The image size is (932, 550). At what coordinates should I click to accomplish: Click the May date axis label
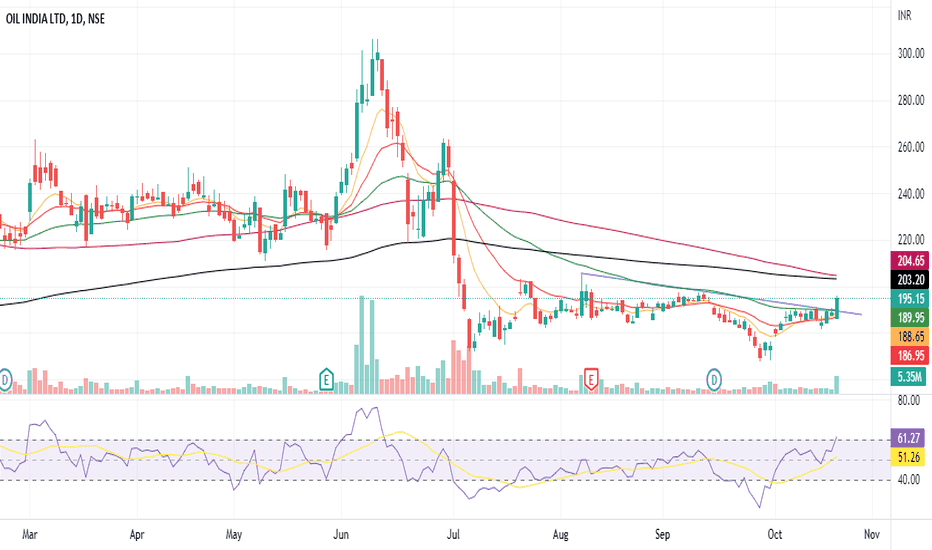[x=234, y=535]
